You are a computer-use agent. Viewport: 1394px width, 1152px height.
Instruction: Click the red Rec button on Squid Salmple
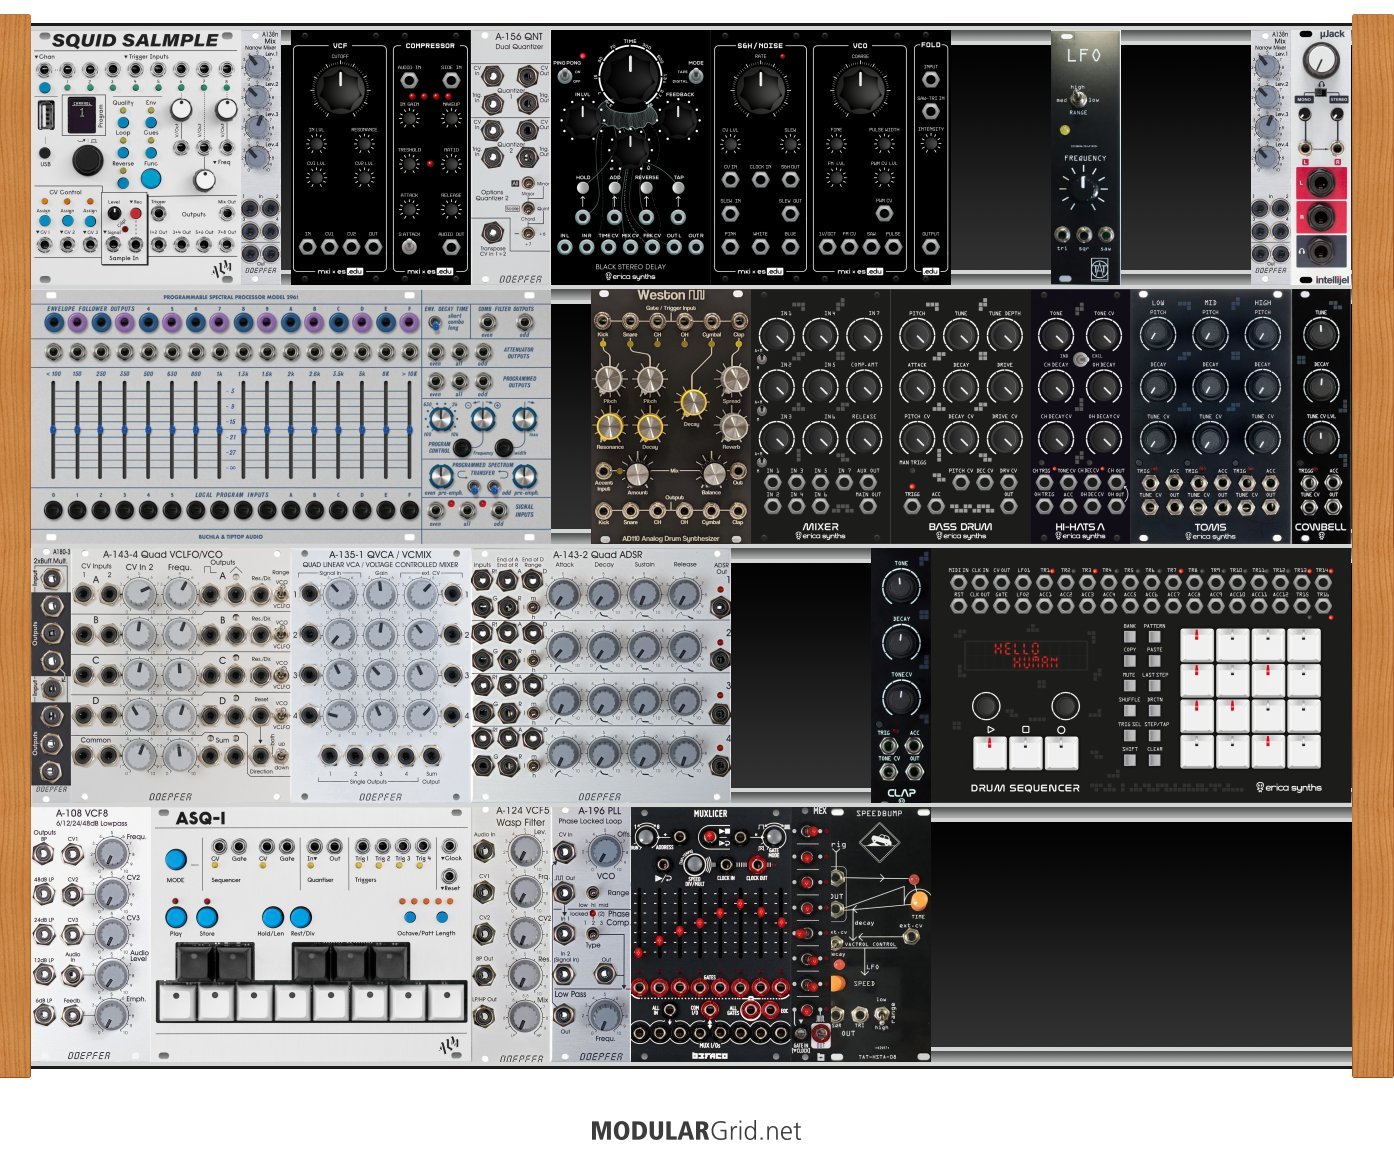136,213
